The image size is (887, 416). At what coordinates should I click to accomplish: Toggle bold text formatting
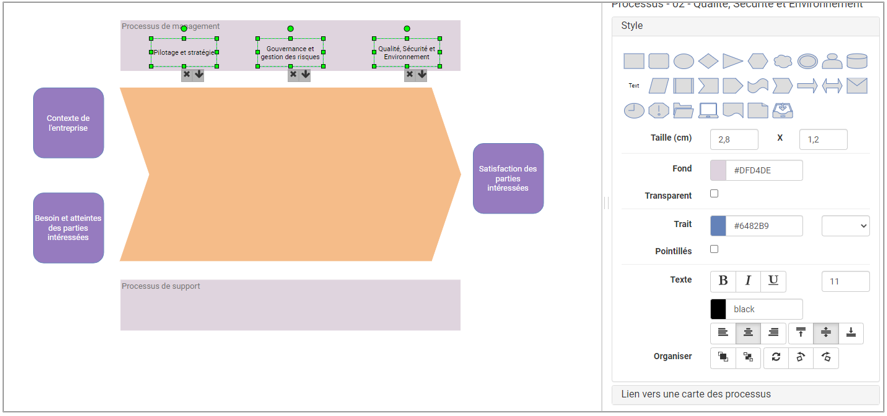[723, 281]
